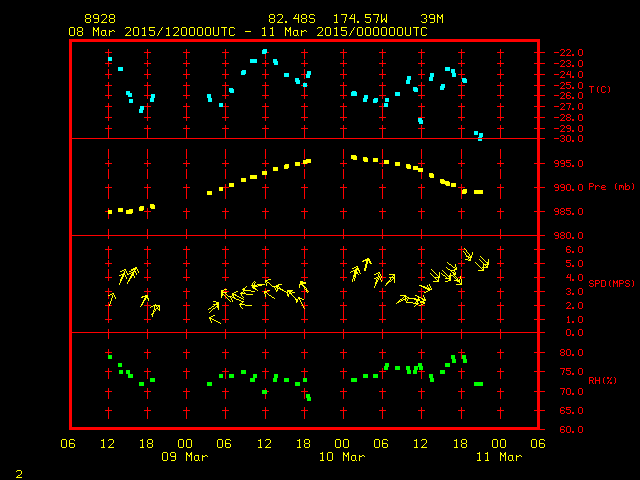Image resolution: width=640 pixels, height=480 pixels.
Task: Click the lowest cyan temperature point near -30.0
Action: coord(480,136)
